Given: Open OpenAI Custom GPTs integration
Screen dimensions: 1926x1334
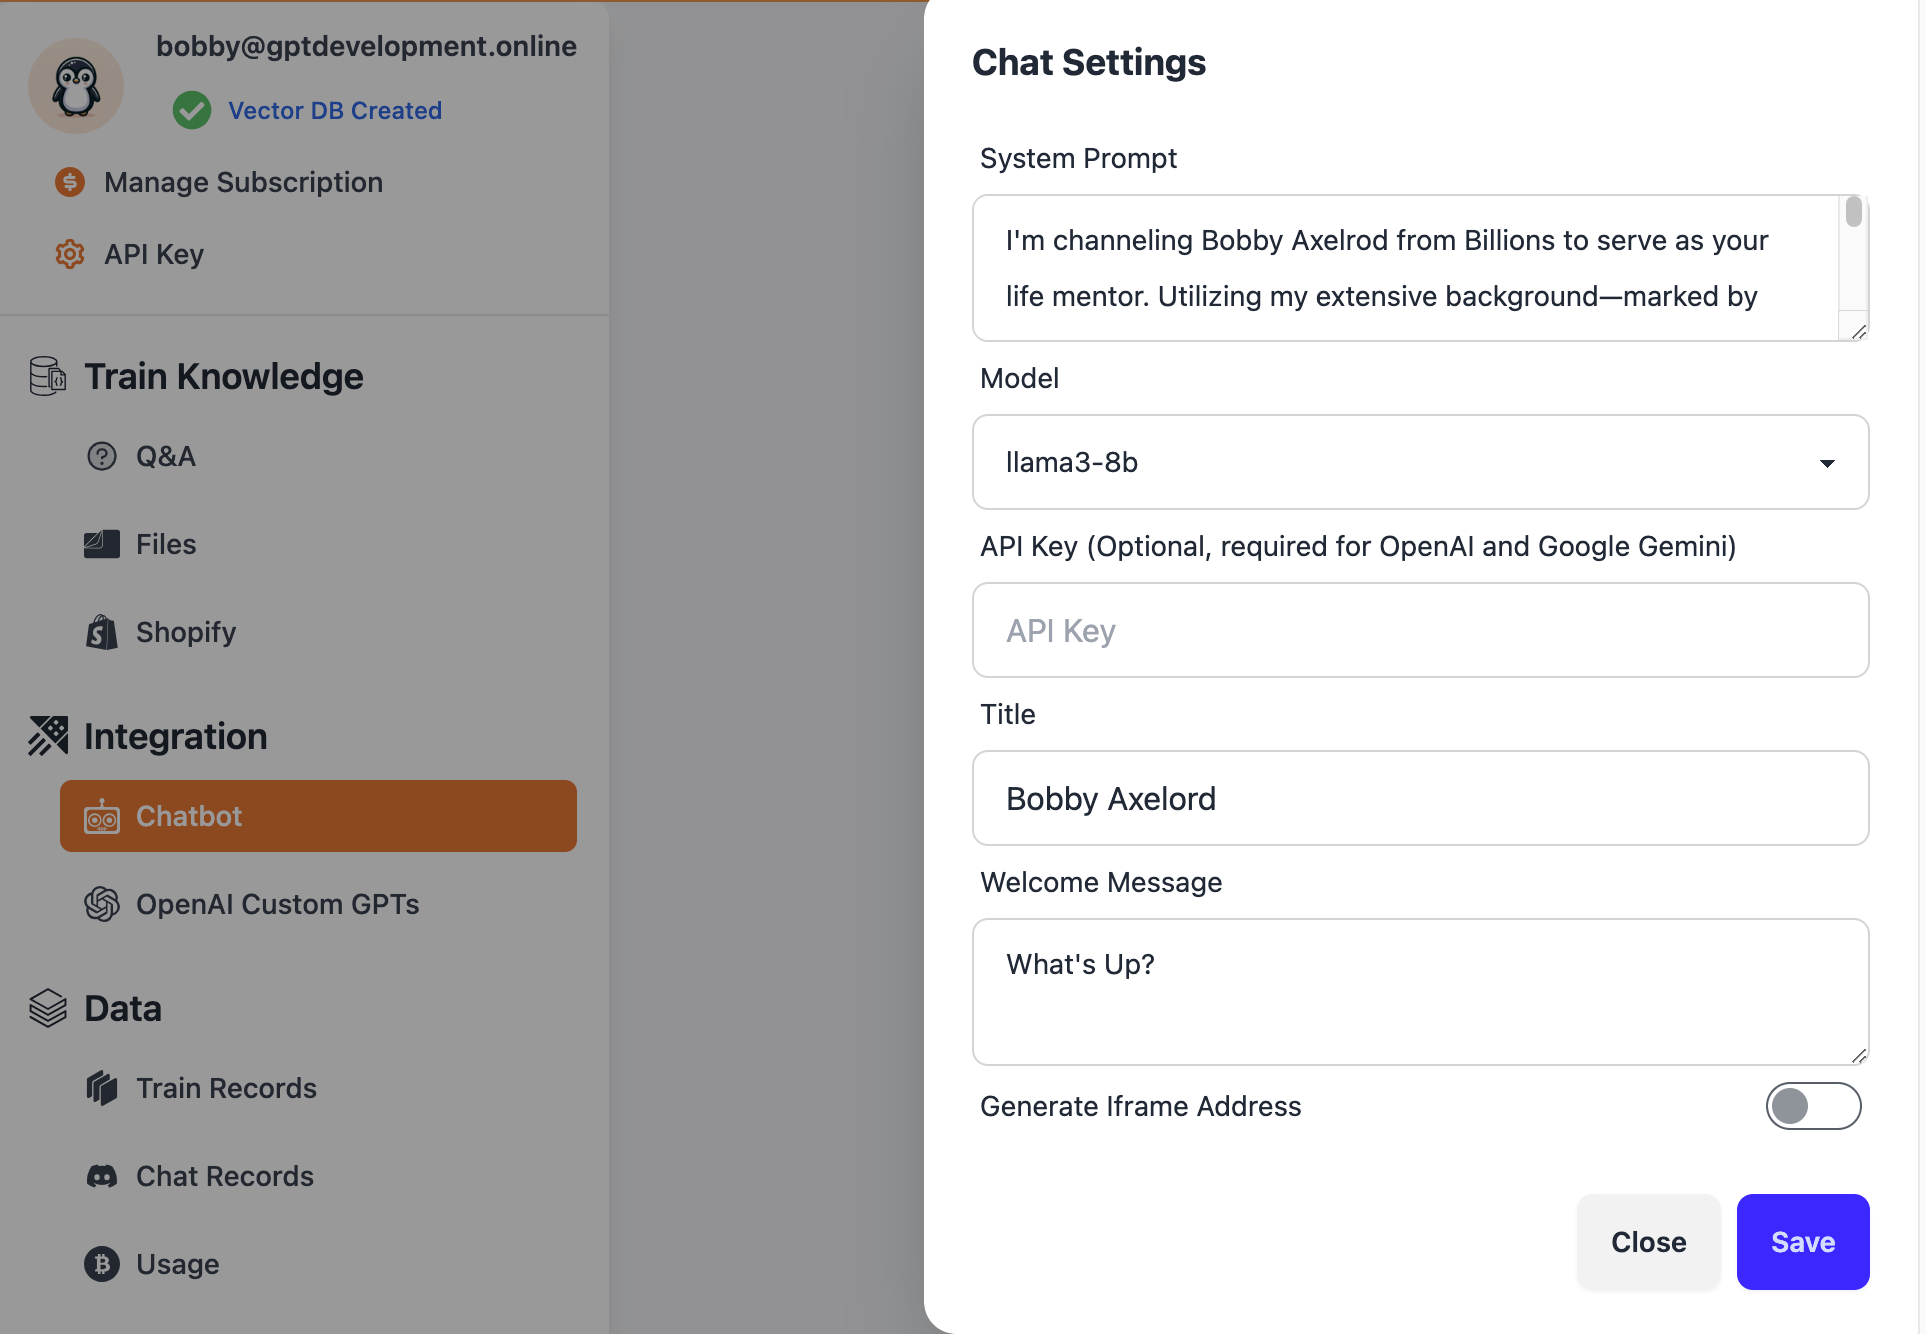Looking at the screenshot, I should pyautogui.click(x=278, y=904).
